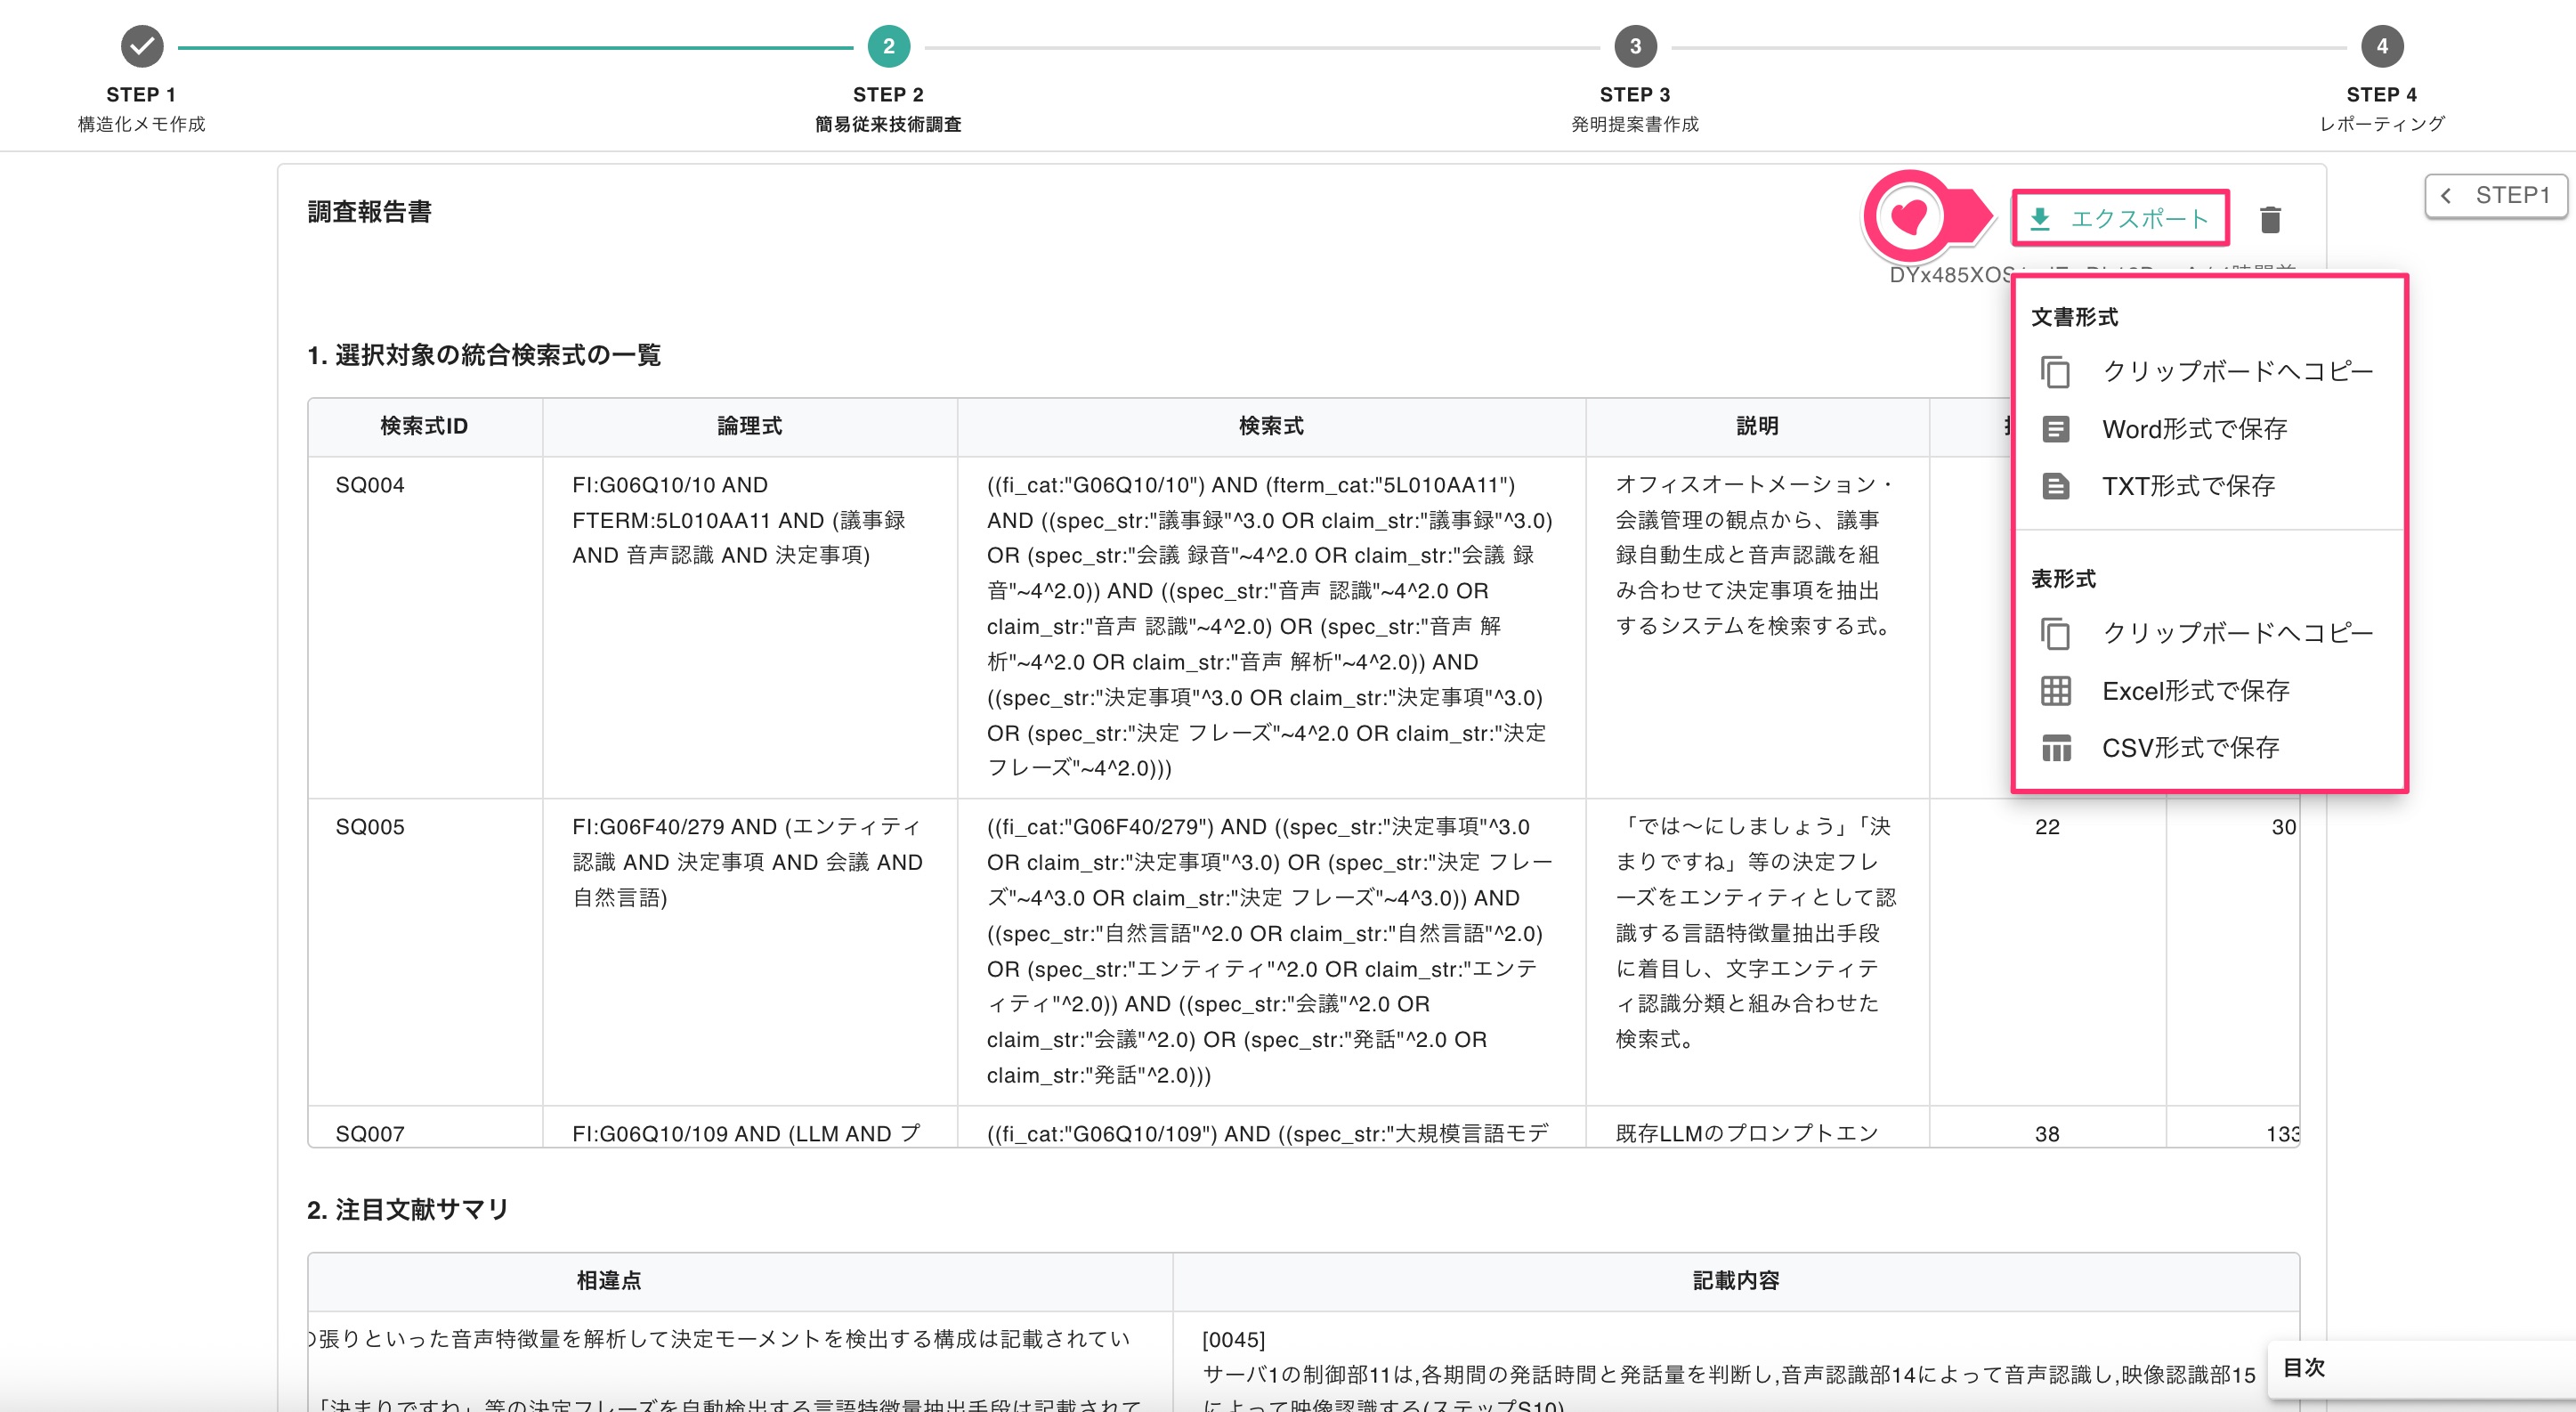Click value 38 in SQ007 row

coord(2047,1134)
